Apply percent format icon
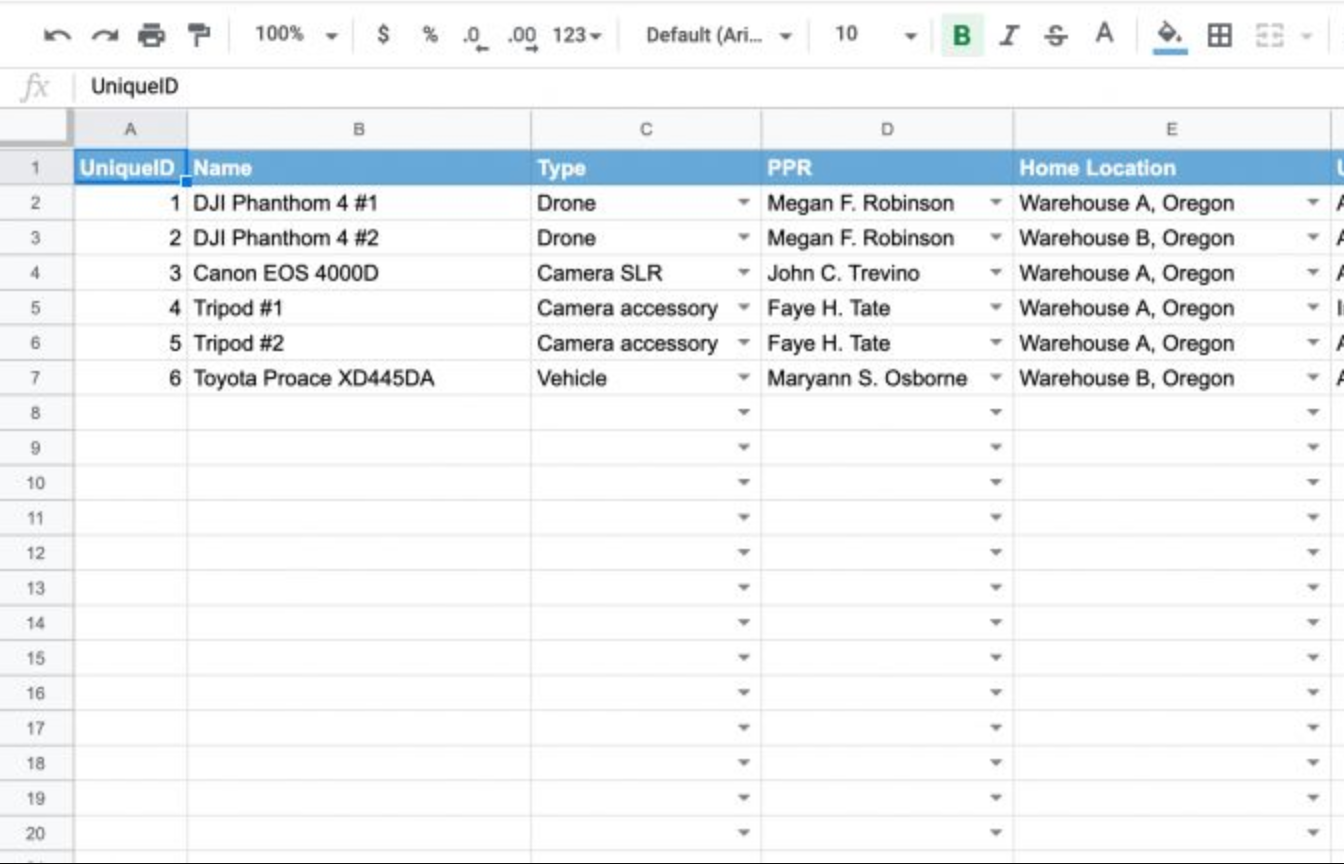The image size is (1344, 864). [x=430, y=35]
